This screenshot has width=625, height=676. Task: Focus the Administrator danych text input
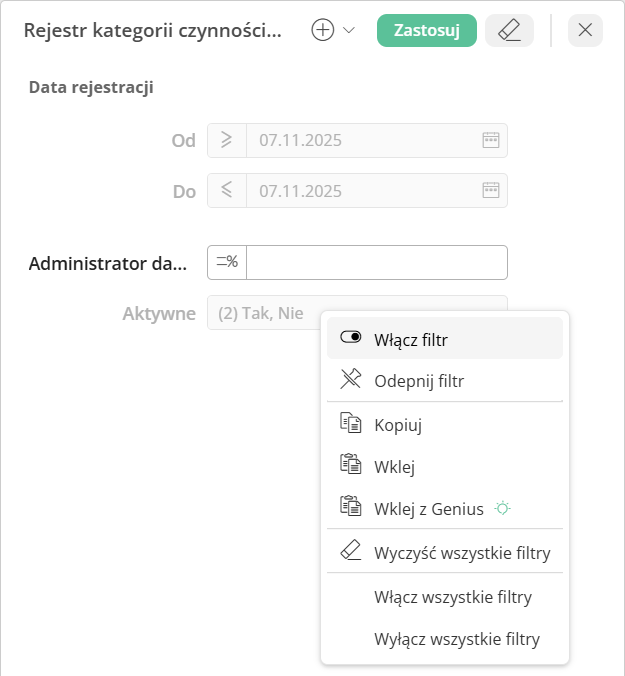[x=377, y=263]
